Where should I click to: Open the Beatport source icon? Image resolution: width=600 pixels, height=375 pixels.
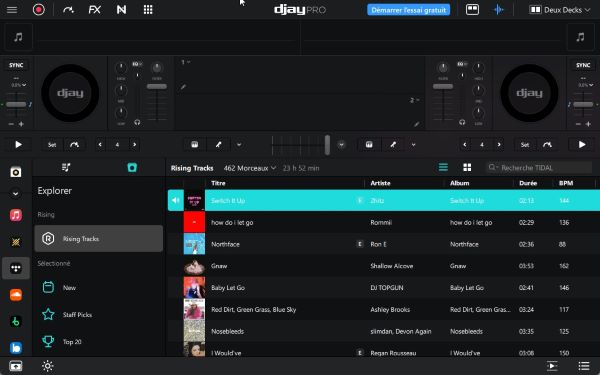(x=16, y=321)
